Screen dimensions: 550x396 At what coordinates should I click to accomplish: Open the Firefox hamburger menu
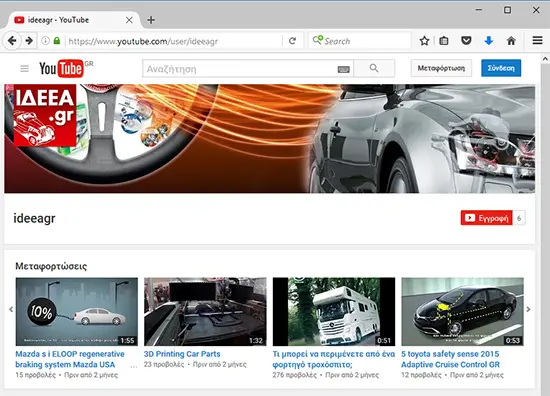point(537,41)
